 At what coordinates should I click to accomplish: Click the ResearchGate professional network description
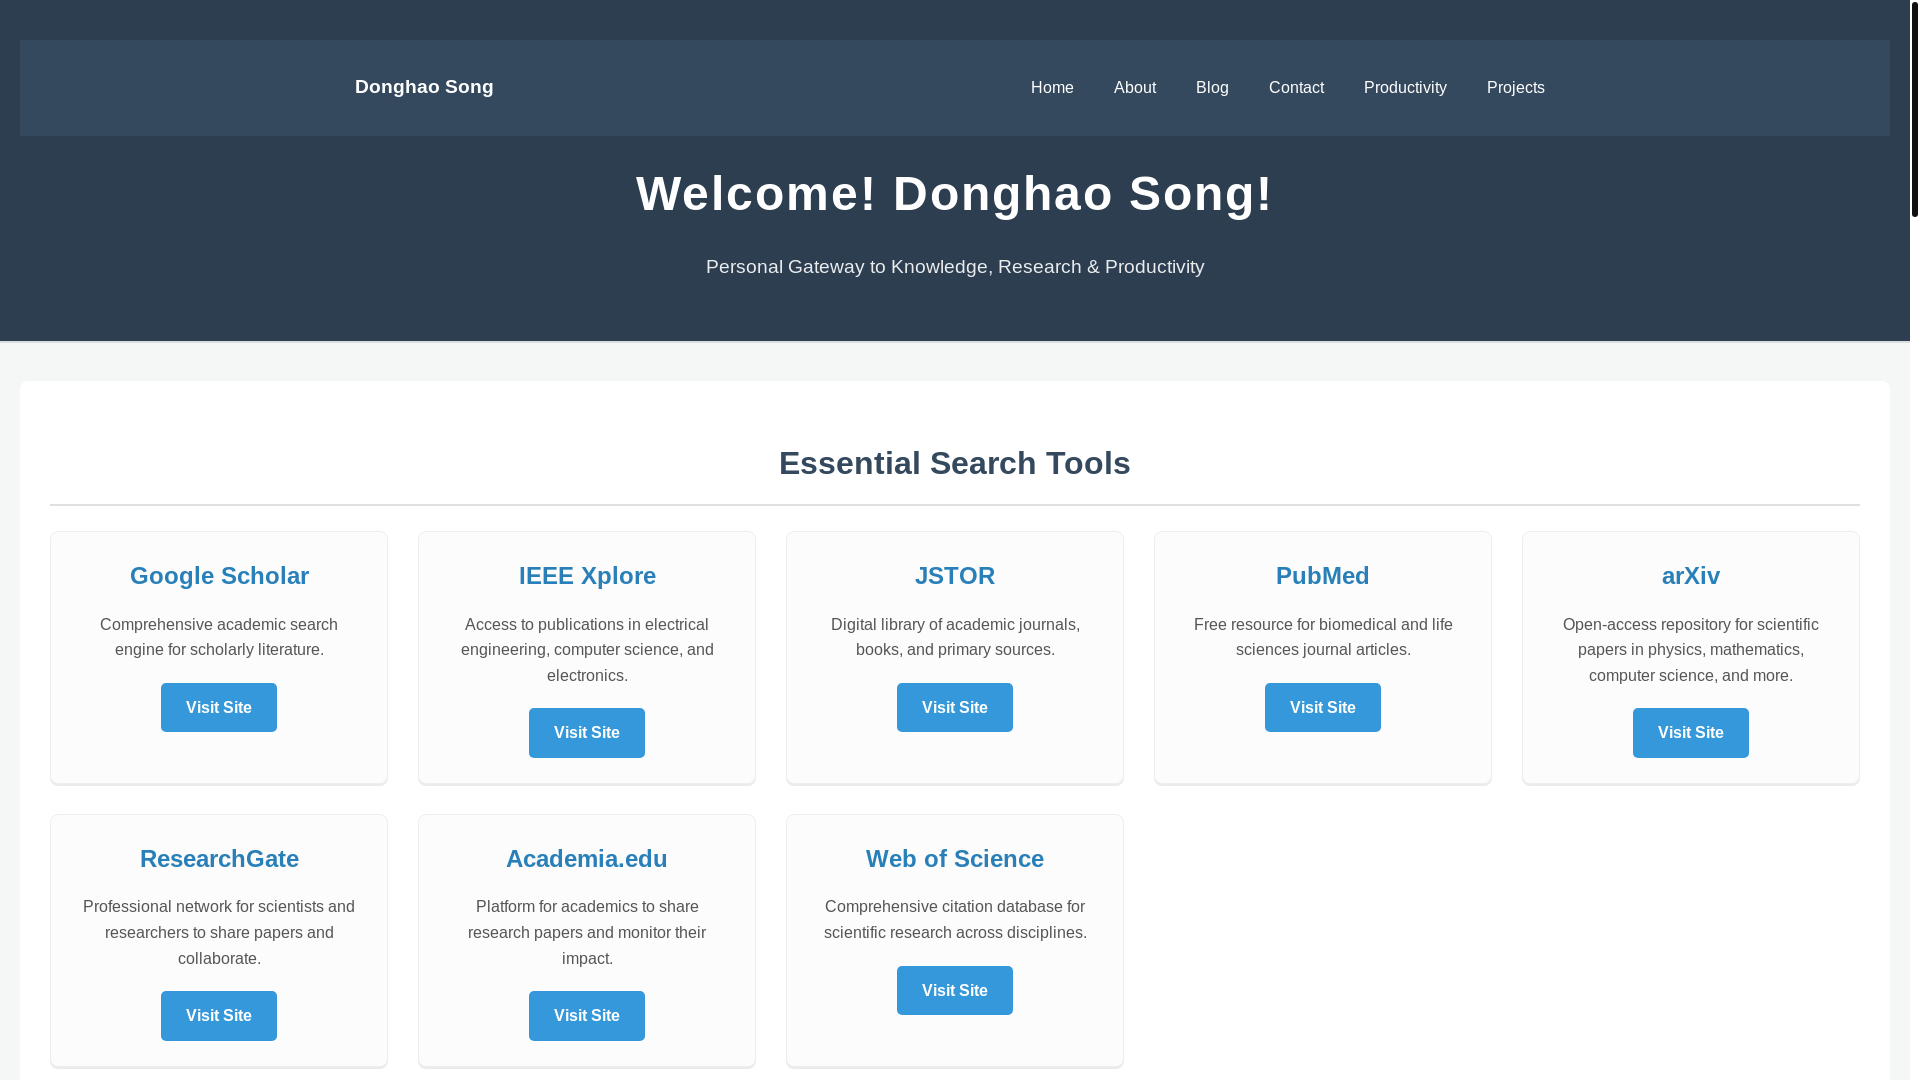pos(219,933)
